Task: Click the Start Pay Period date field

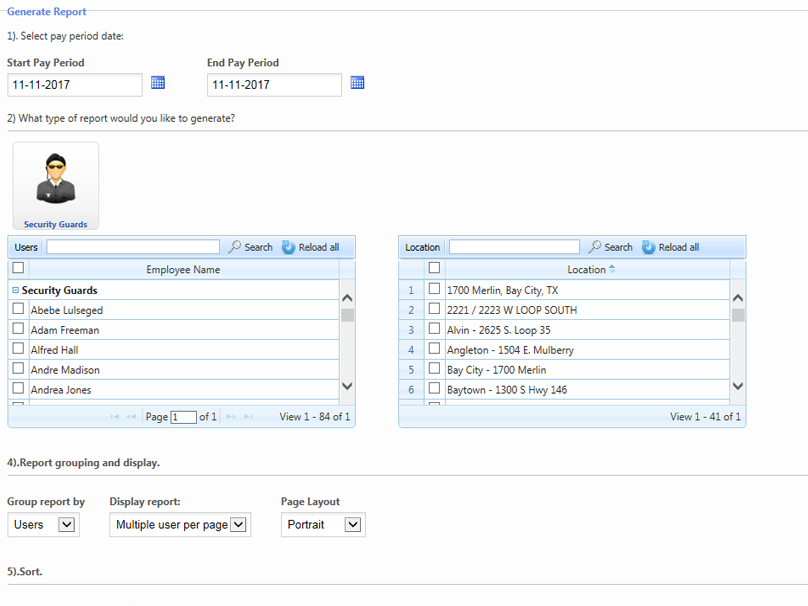Action: click(x=75, y=85)
